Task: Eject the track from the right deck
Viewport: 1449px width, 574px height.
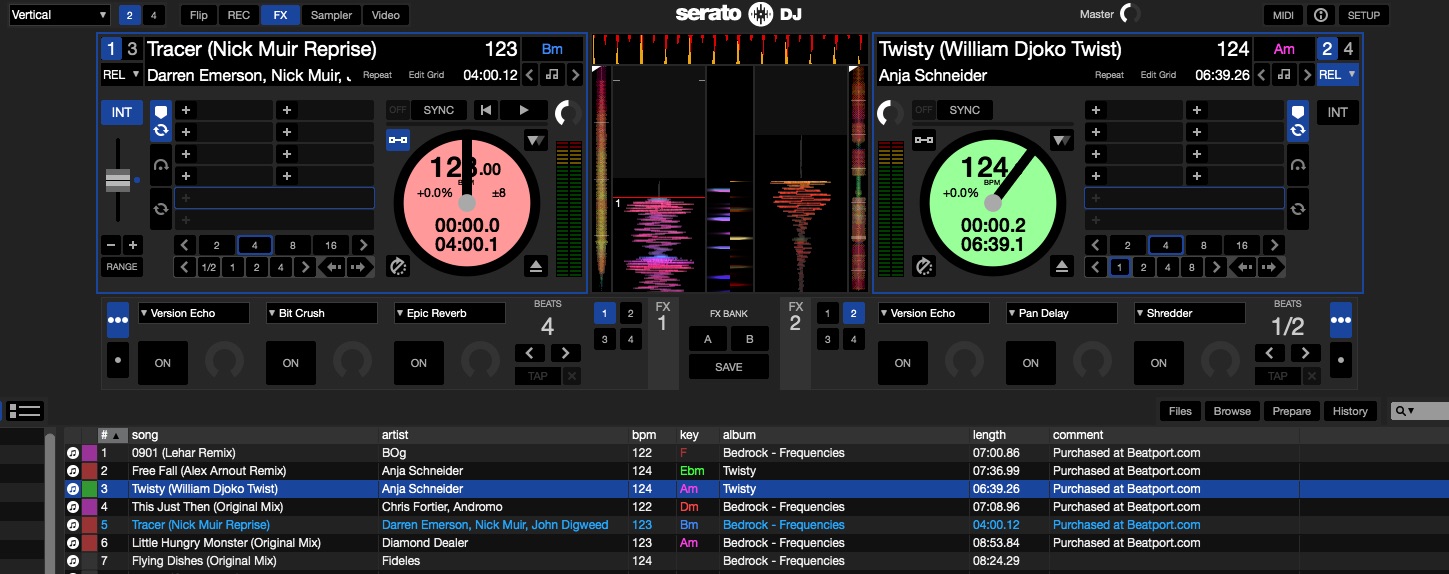Action: click(1062, 266)
